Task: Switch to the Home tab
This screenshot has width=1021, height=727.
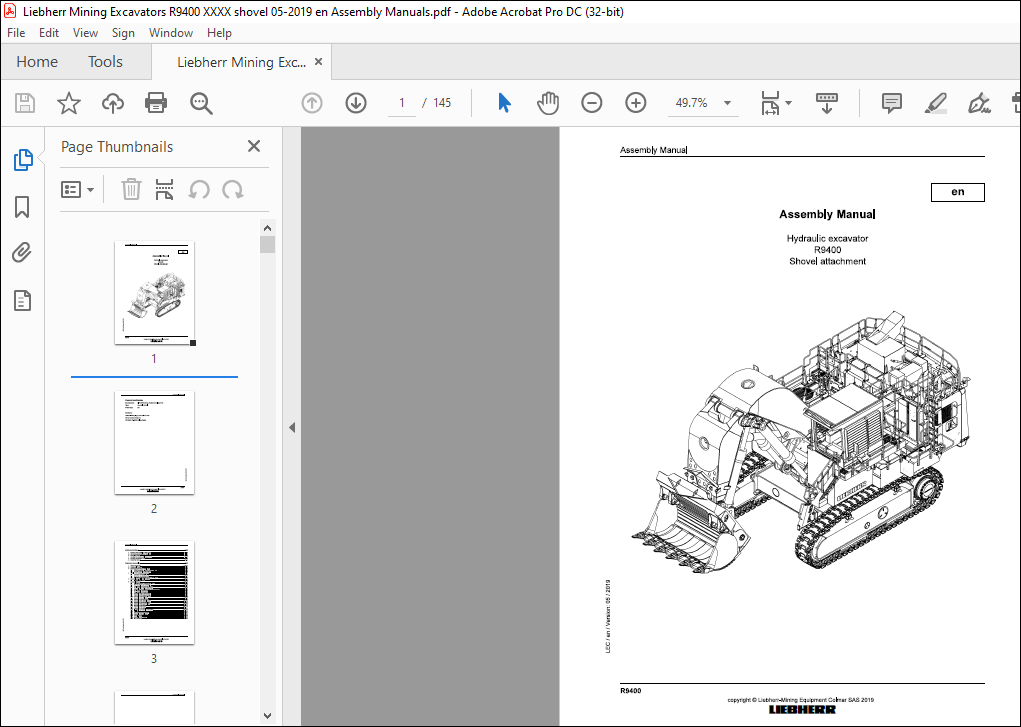Action: click(37, 62)
